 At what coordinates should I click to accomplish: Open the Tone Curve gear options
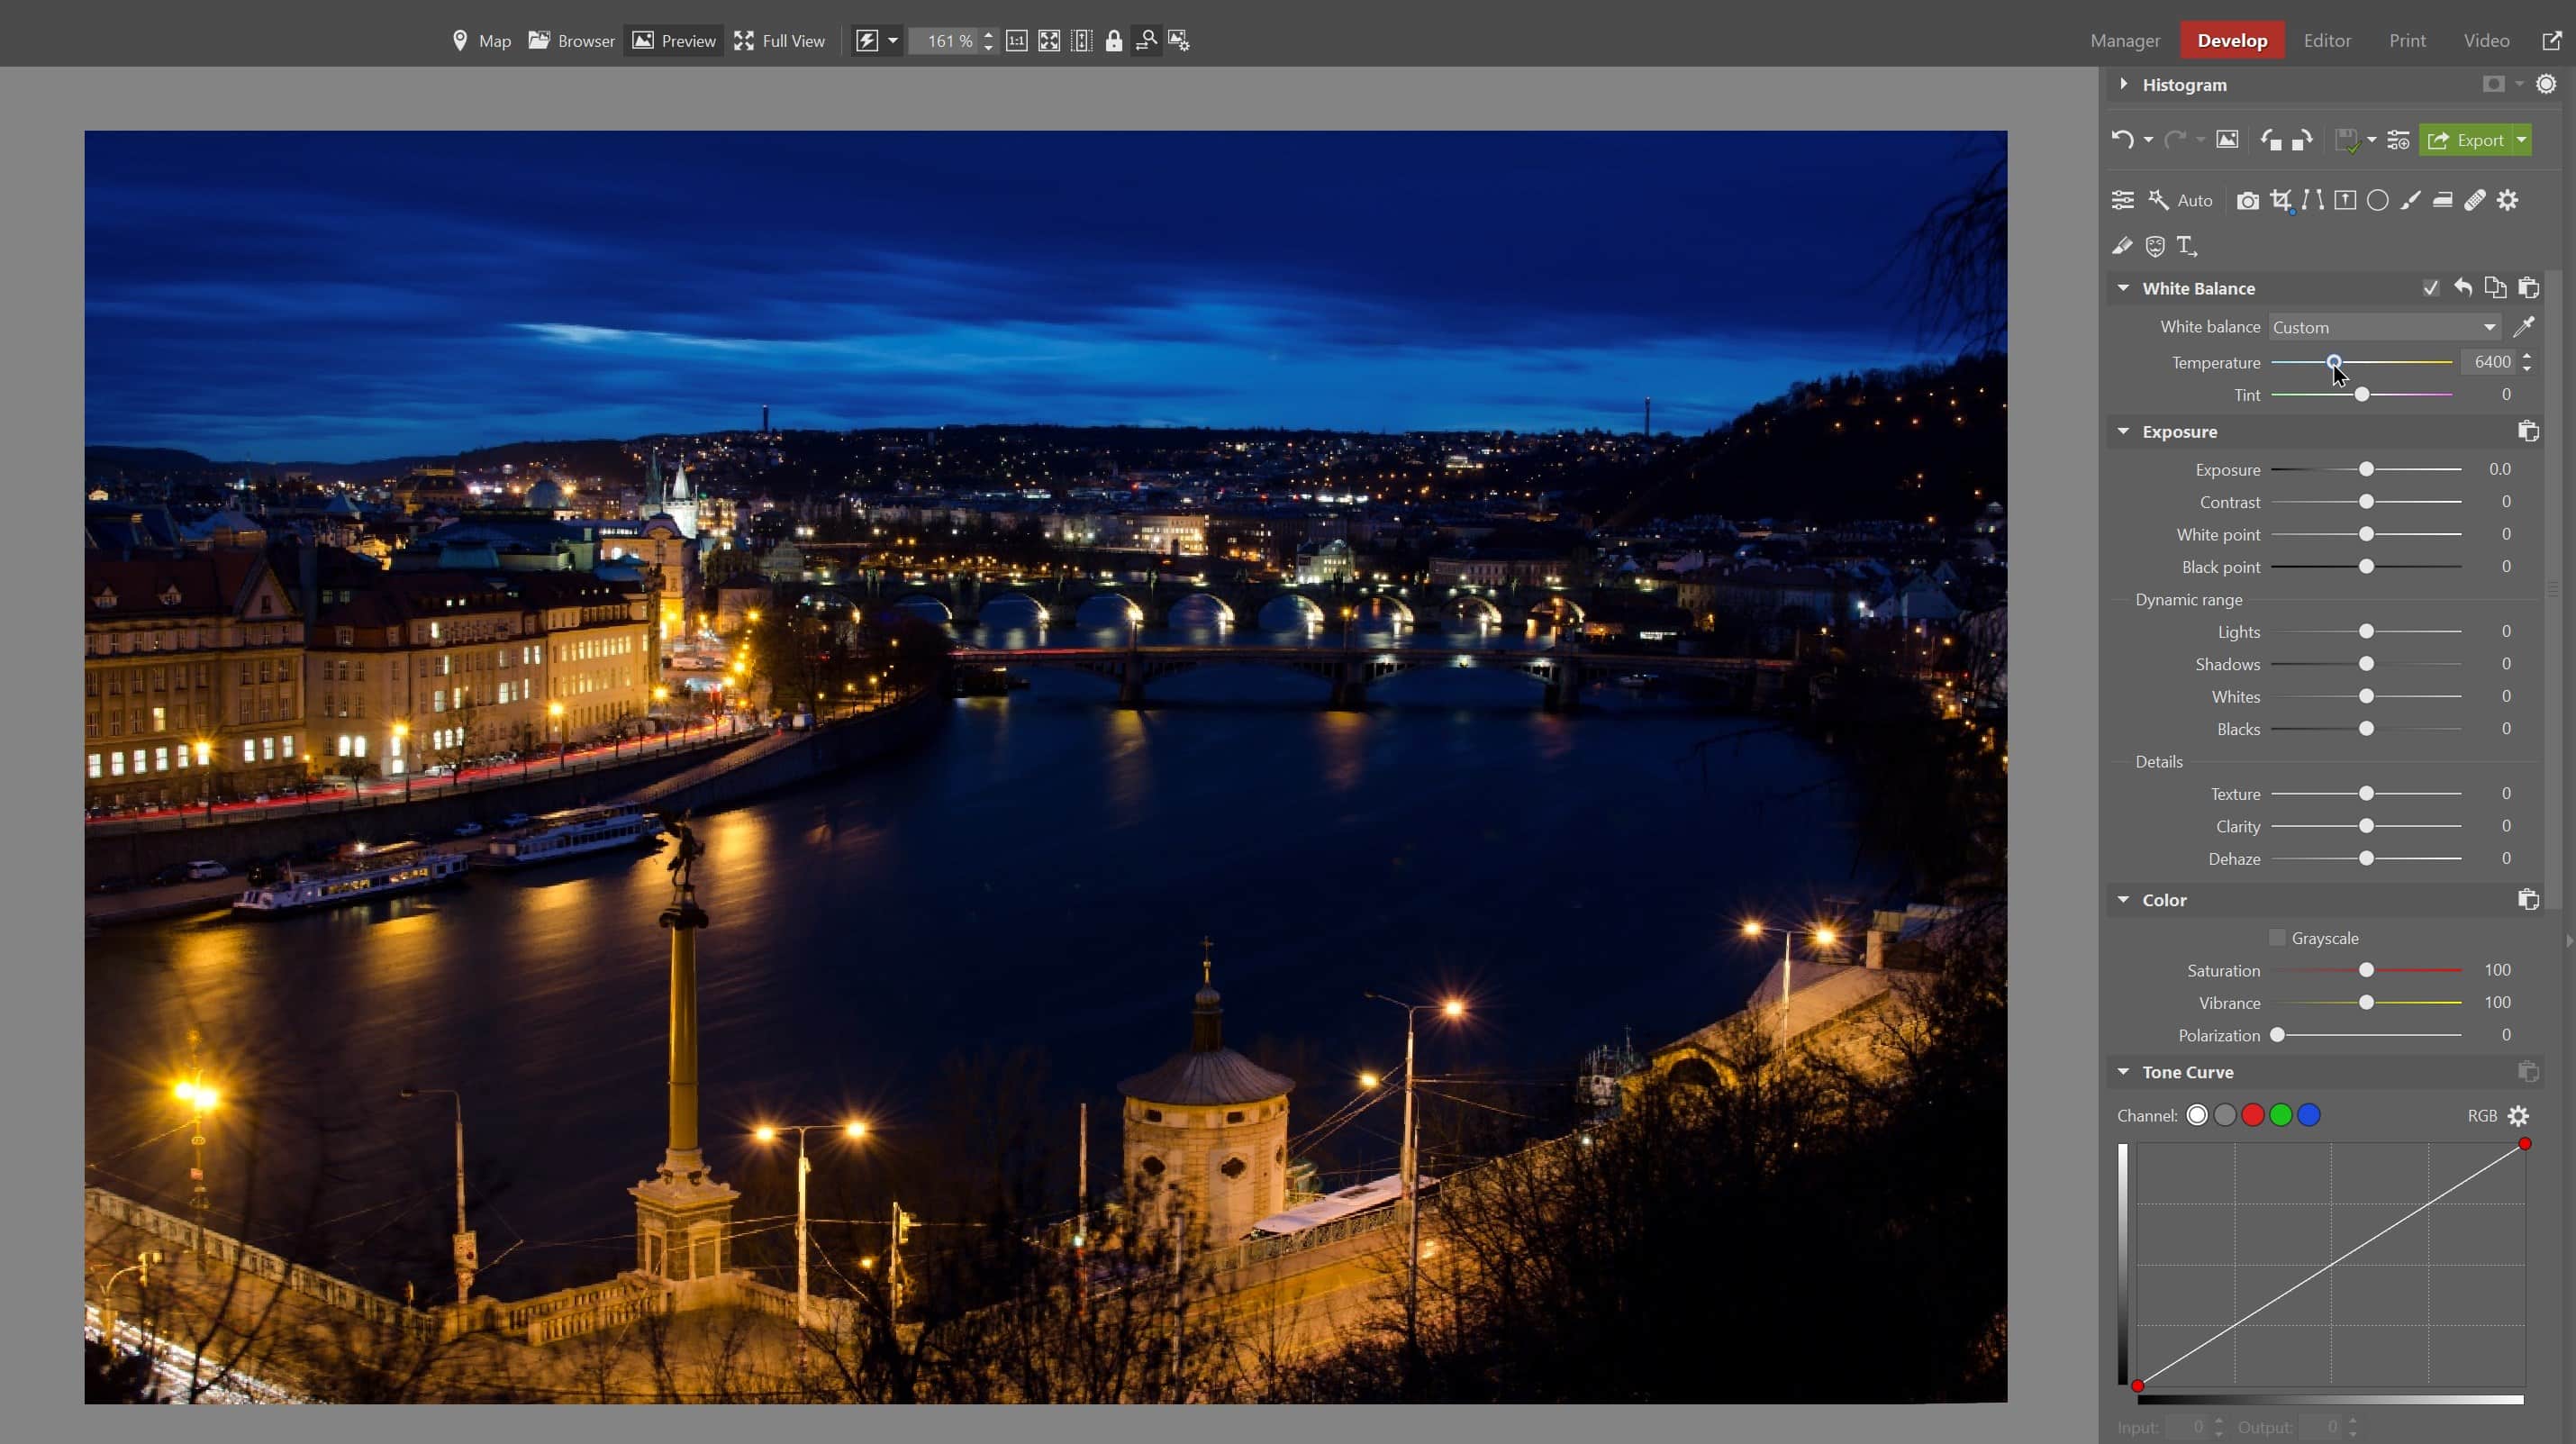(x=2519, y=1115)
